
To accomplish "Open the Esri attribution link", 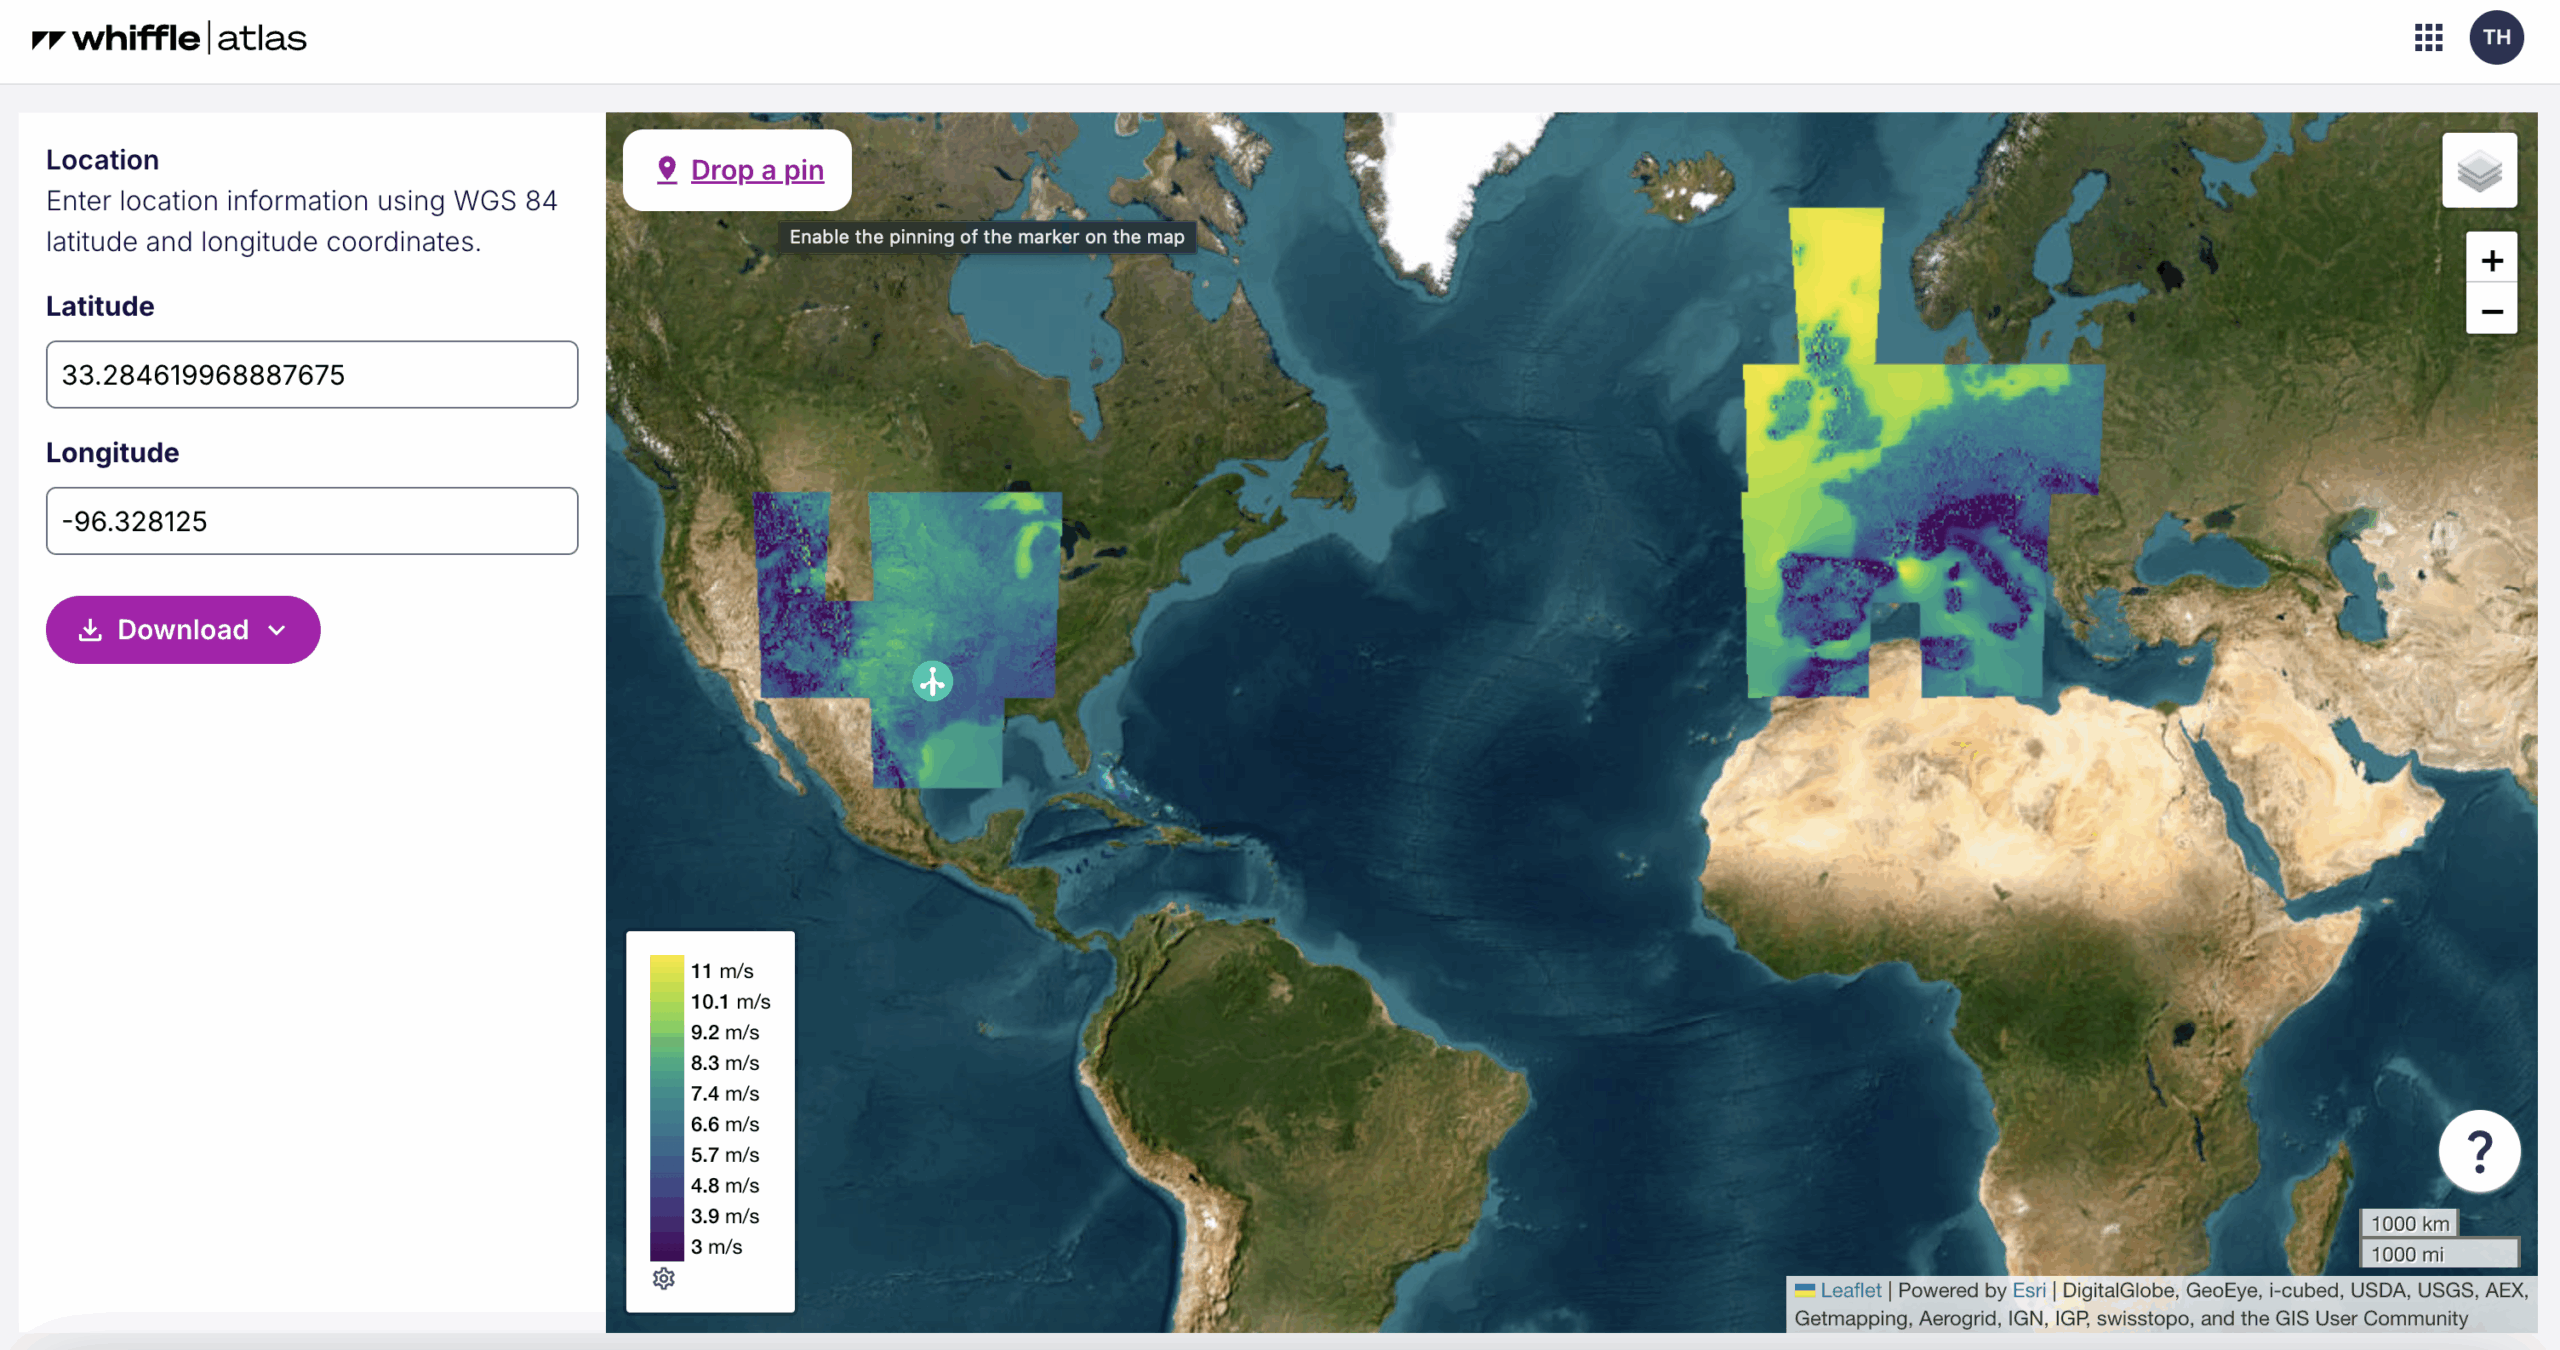I will click(x=2028, y=1290).
